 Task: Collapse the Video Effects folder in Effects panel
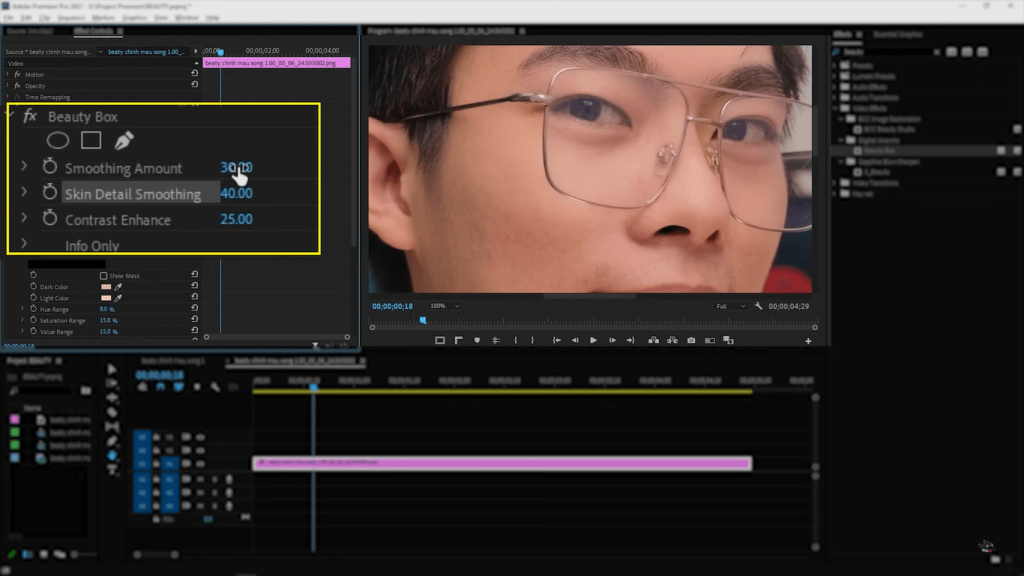pos(834,108)
